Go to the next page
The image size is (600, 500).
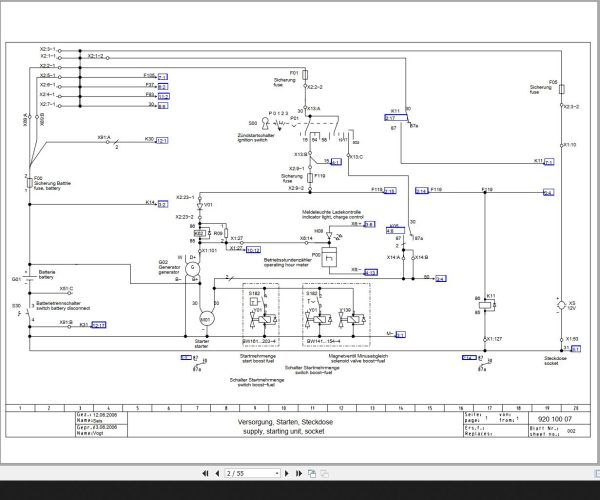pyautogui.click(x=287, y=473)
